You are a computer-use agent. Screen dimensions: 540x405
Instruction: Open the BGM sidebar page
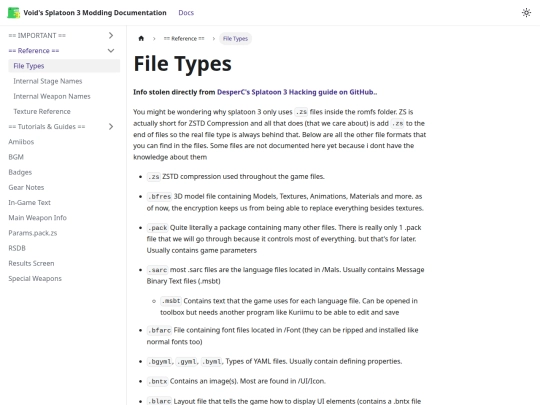coord(16,157)
